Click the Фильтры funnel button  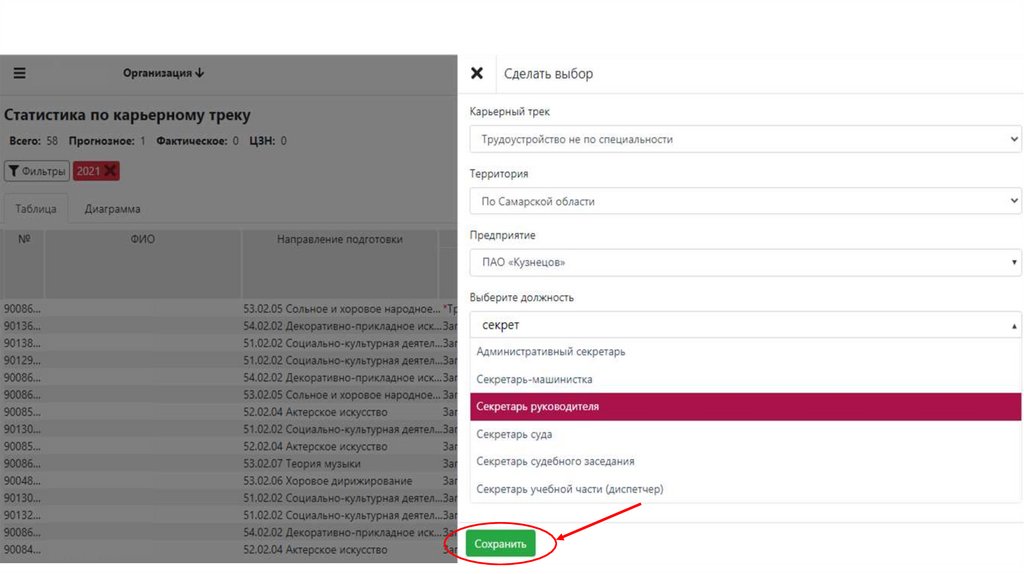coord(36,171)
